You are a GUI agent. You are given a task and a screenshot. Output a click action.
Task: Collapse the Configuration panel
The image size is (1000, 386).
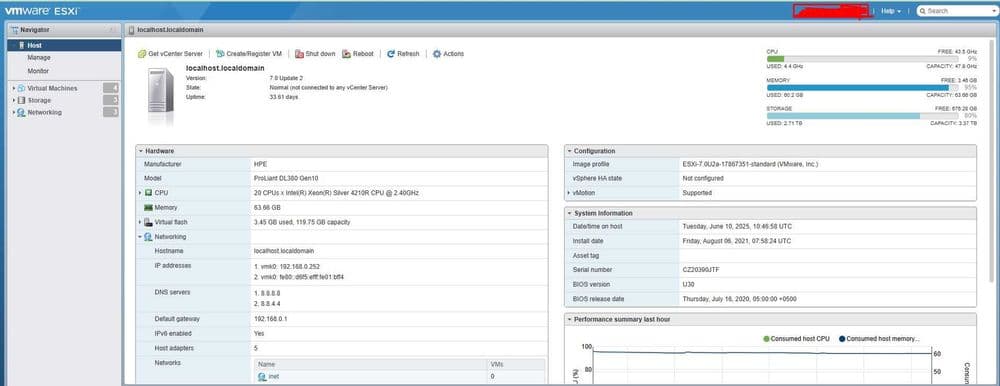[570, 151]
